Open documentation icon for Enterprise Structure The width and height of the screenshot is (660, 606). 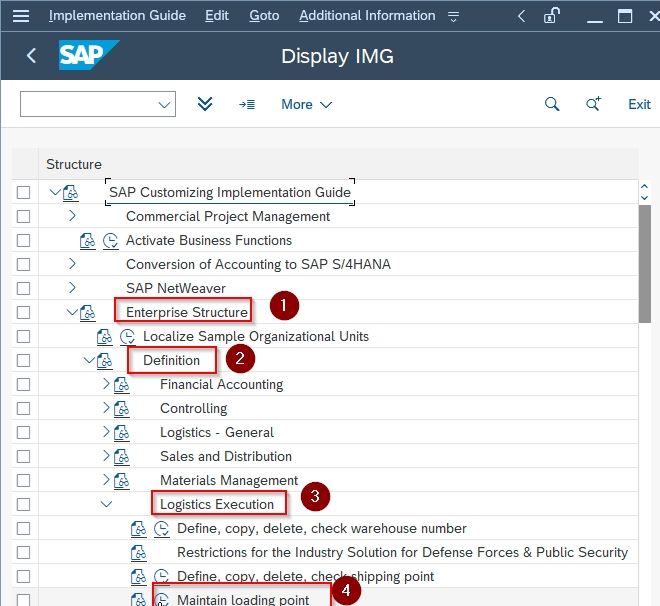88,313
